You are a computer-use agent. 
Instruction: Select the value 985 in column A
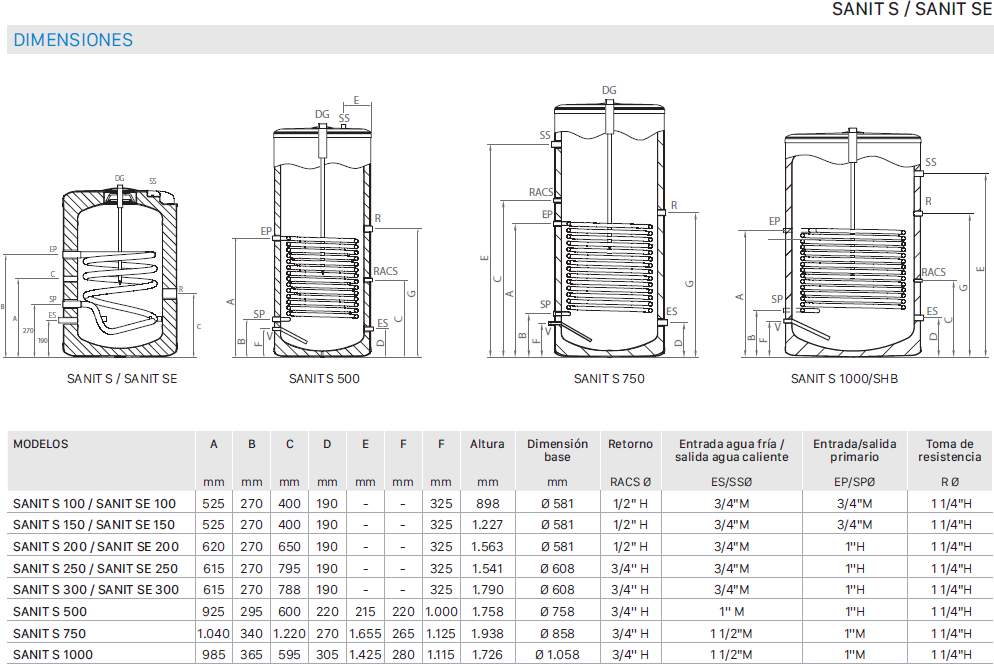point(214,654)
